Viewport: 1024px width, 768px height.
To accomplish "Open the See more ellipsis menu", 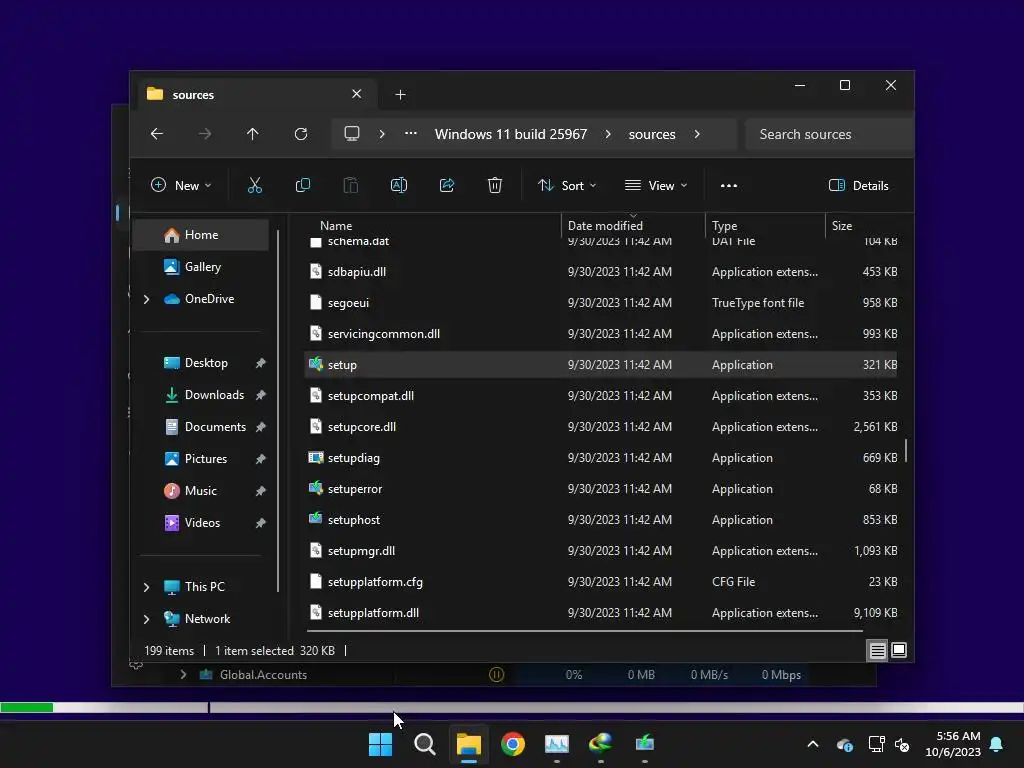I will point(729,185).
